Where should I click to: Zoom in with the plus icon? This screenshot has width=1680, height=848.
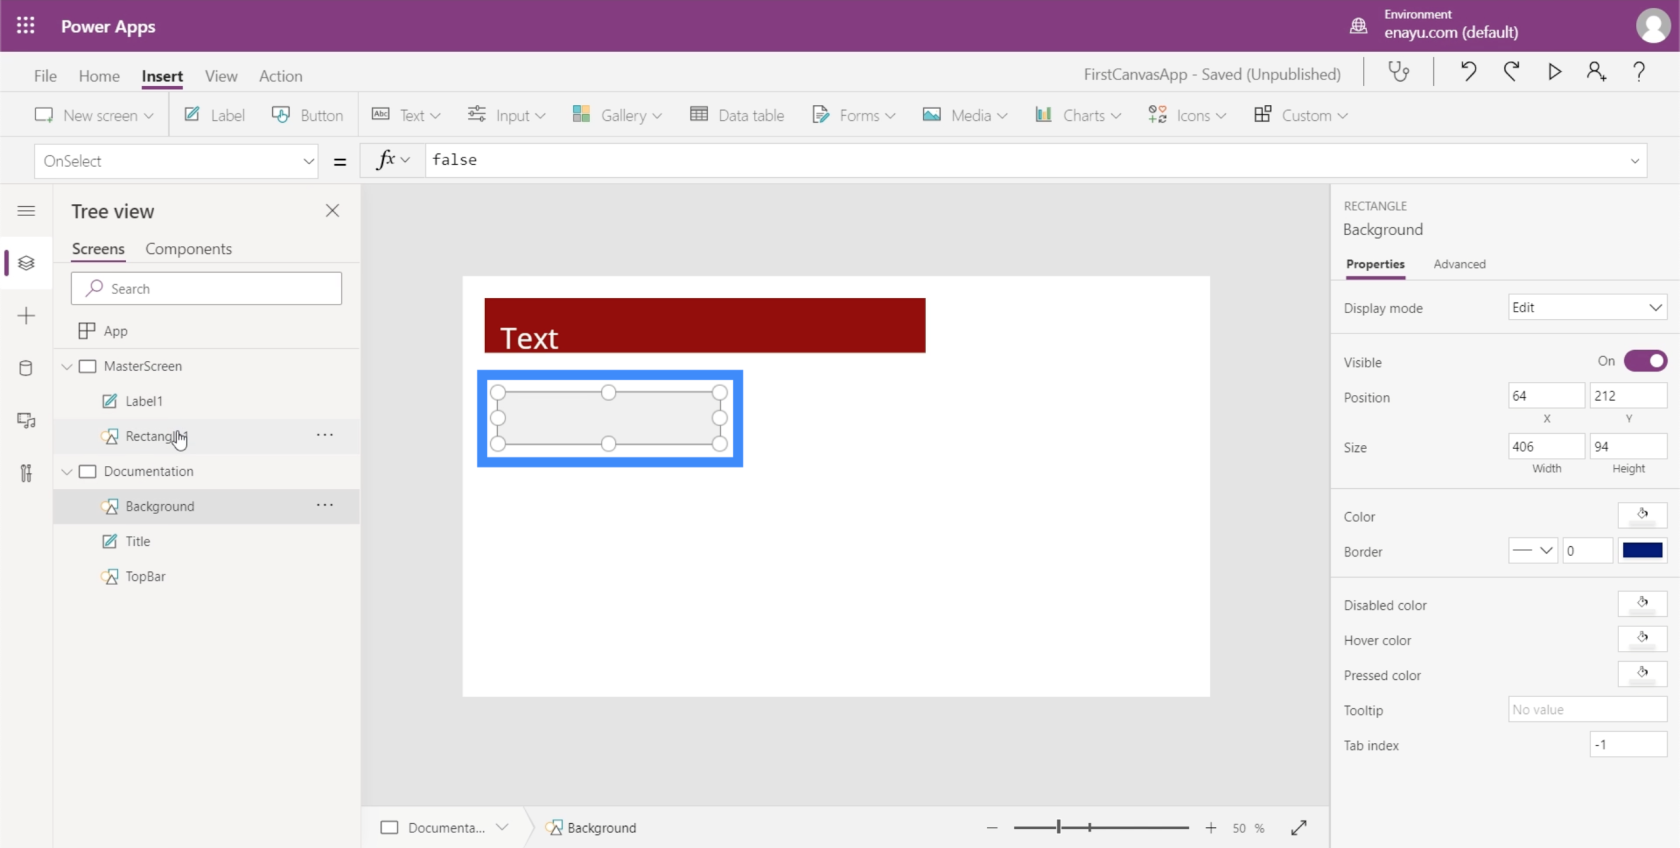click(x=1211, y=828)
